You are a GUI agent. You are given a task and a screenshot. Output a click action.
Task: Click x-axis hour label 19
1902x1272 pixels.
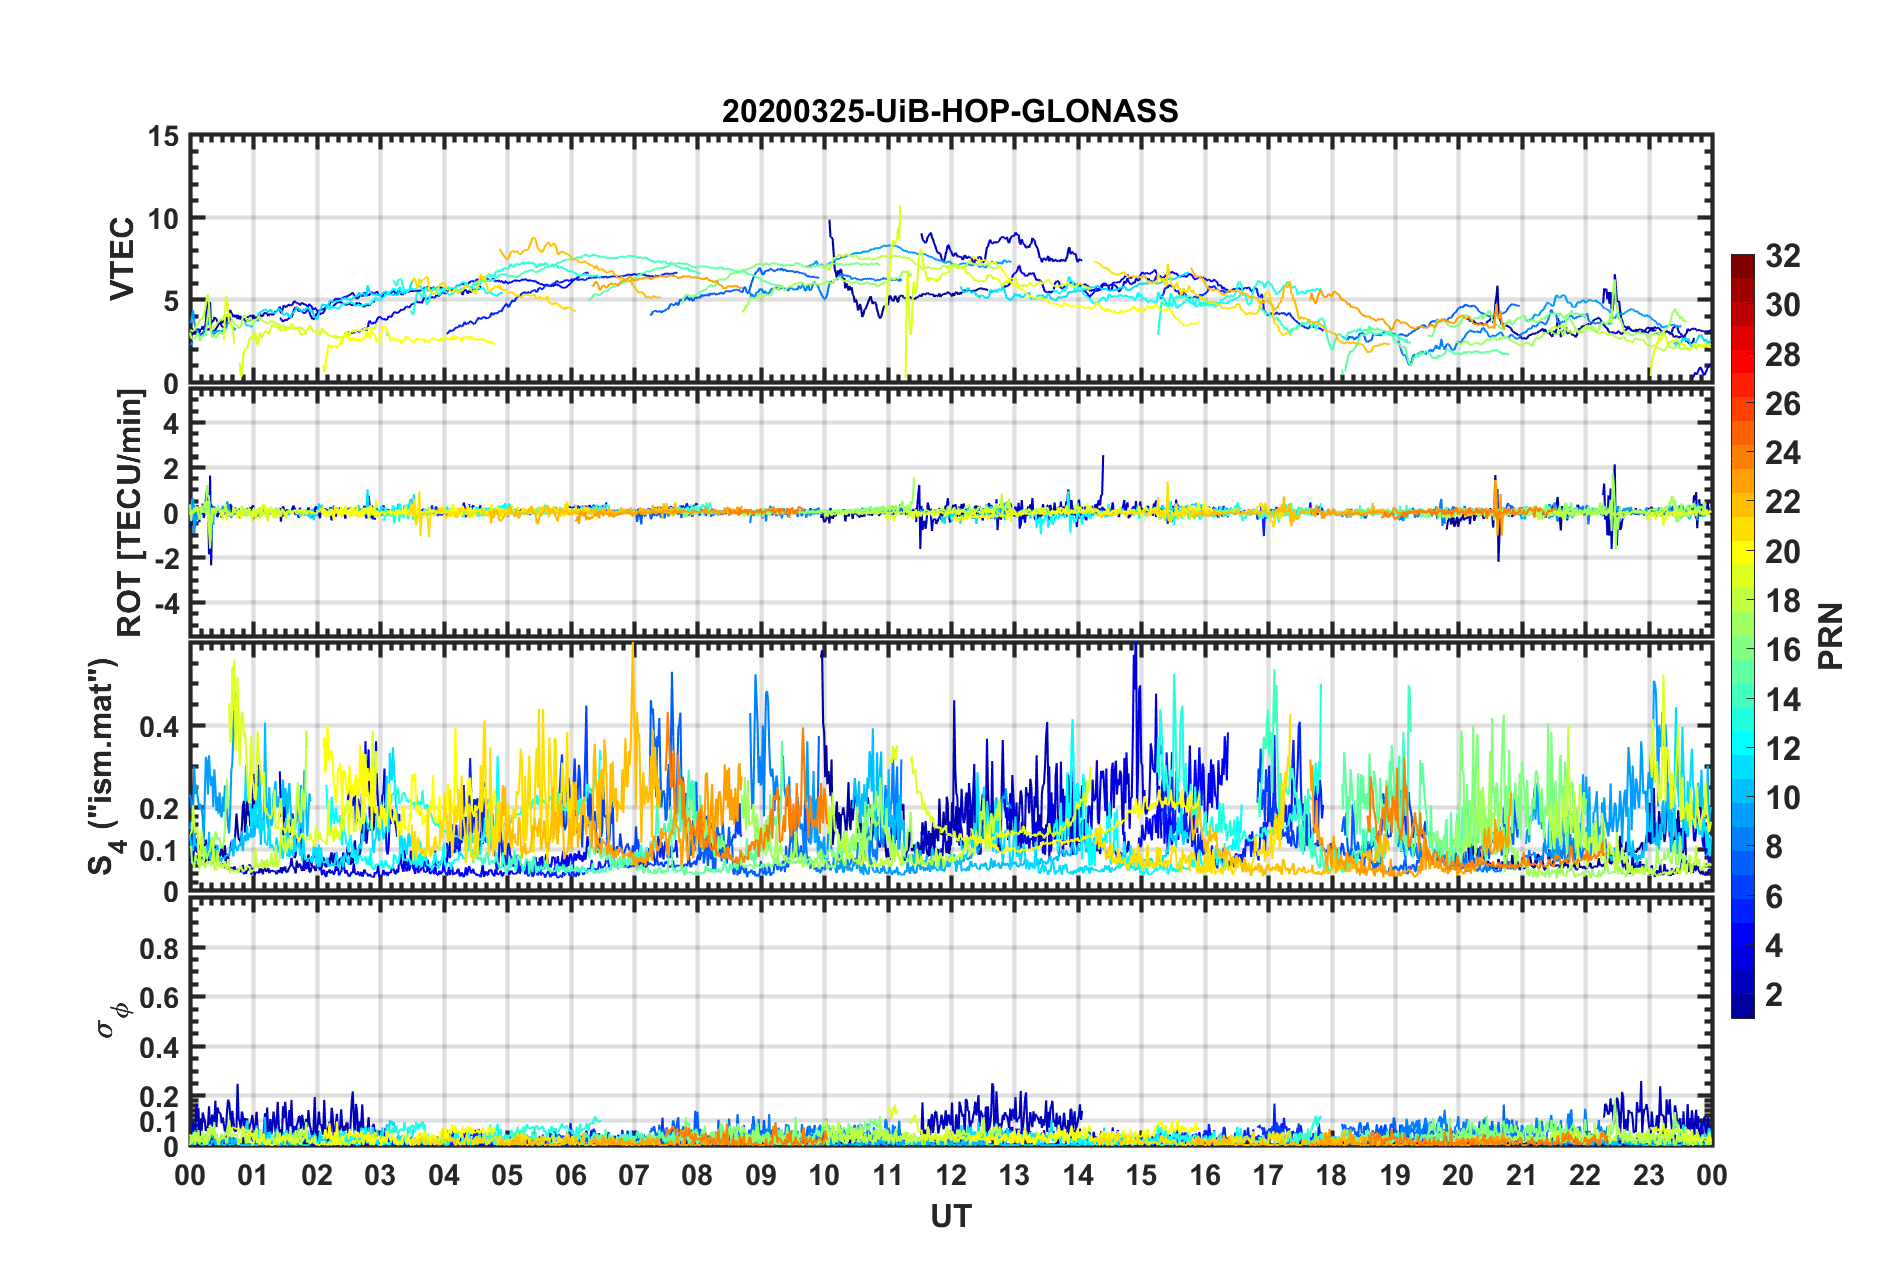coord(1395,1175)
